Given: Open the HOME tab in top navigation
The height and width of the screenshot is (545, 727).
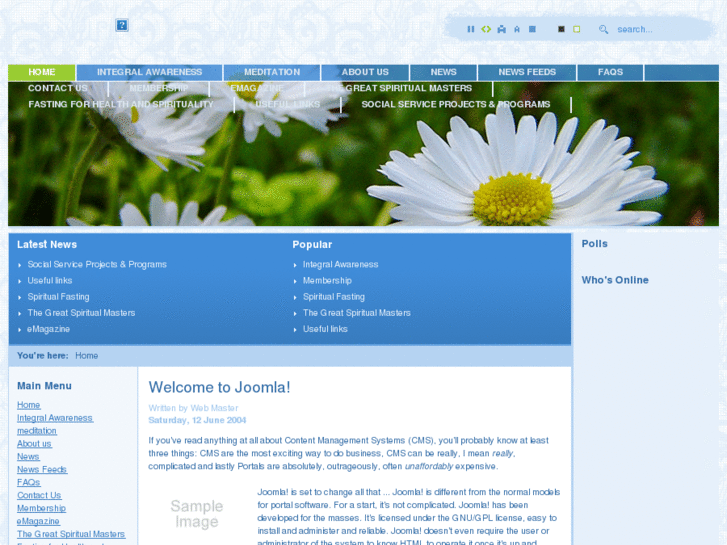Looking at the screenshot, I should (42, 72).
